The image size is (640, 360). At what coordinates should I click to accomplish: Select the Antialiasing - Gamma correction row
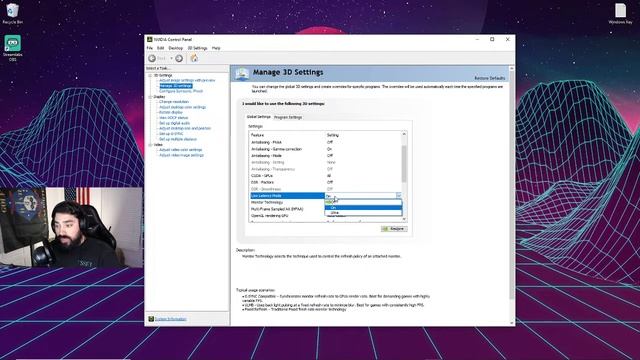[x=325, y=149]
